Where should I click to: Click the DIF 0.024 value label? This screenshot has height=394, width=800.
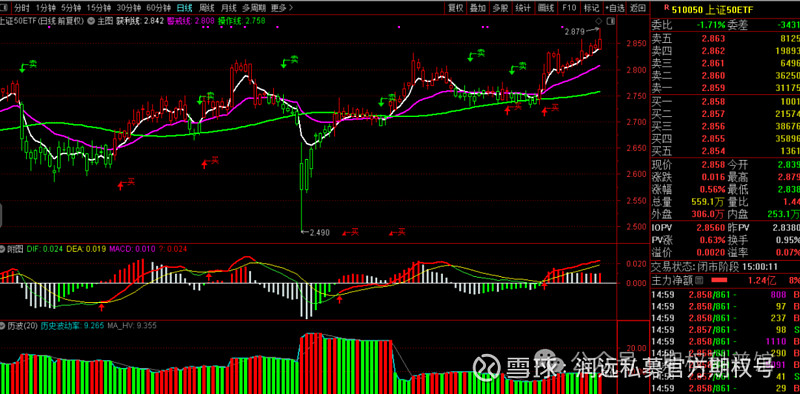click(x=44, y=249)
